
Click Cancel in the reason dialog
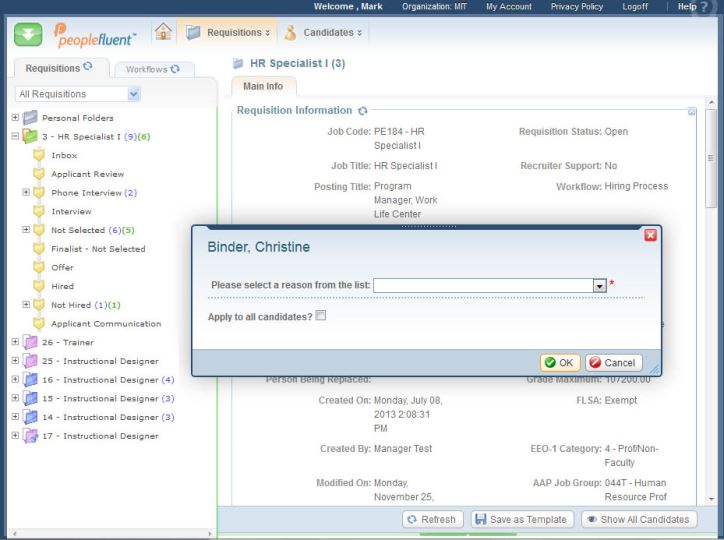613,362
